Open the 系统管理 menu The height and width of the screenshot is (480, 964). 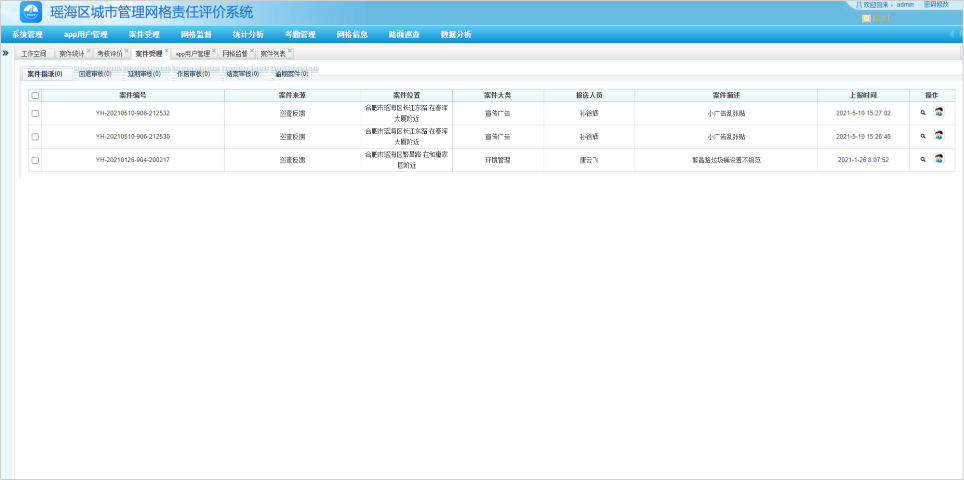pos(28,34)
